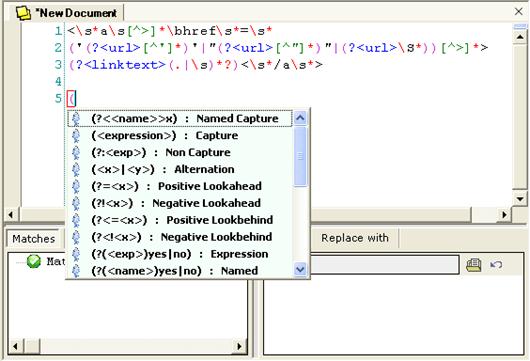The width and height of the screenshot is (530, 361).
Task: Click the icon beside Alternation suggestion
Action: [x=76, y=169]
